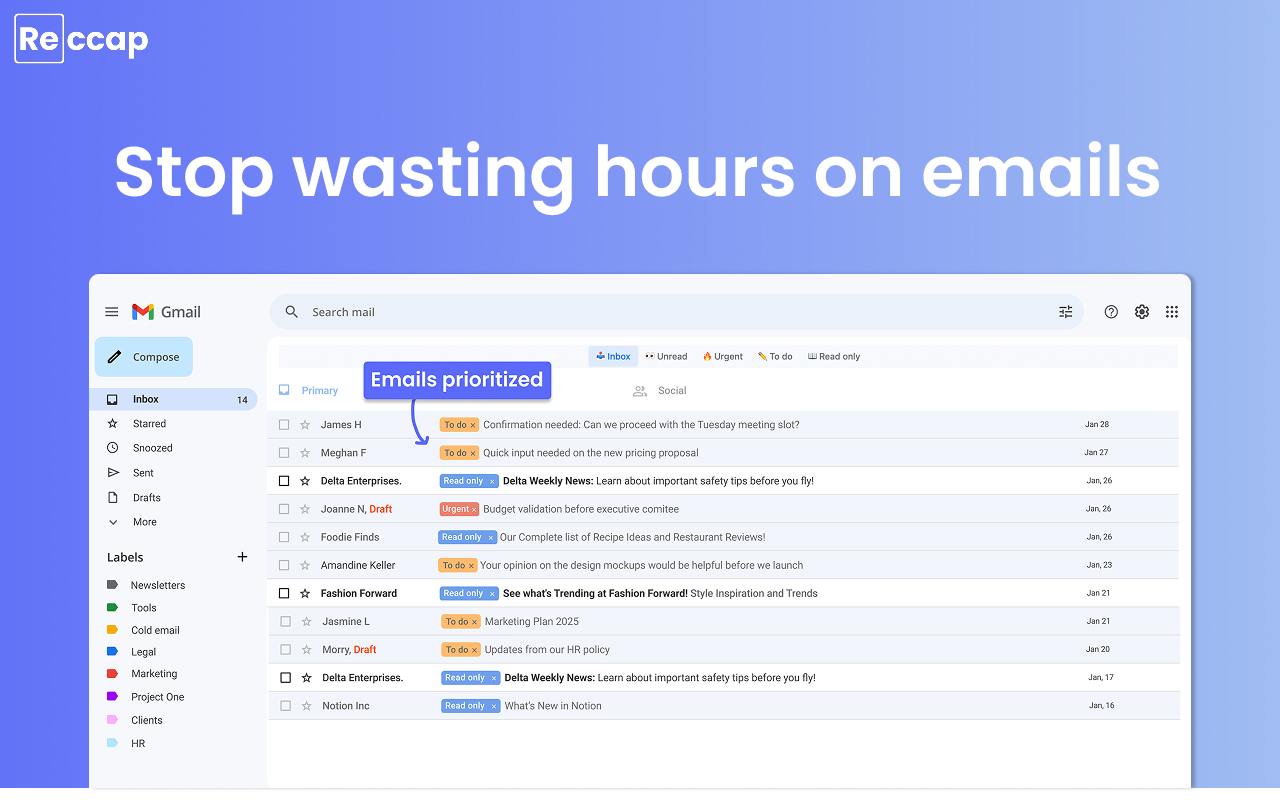Remove the Urgent tag on Joanne N email

click(x=474, y=510)
